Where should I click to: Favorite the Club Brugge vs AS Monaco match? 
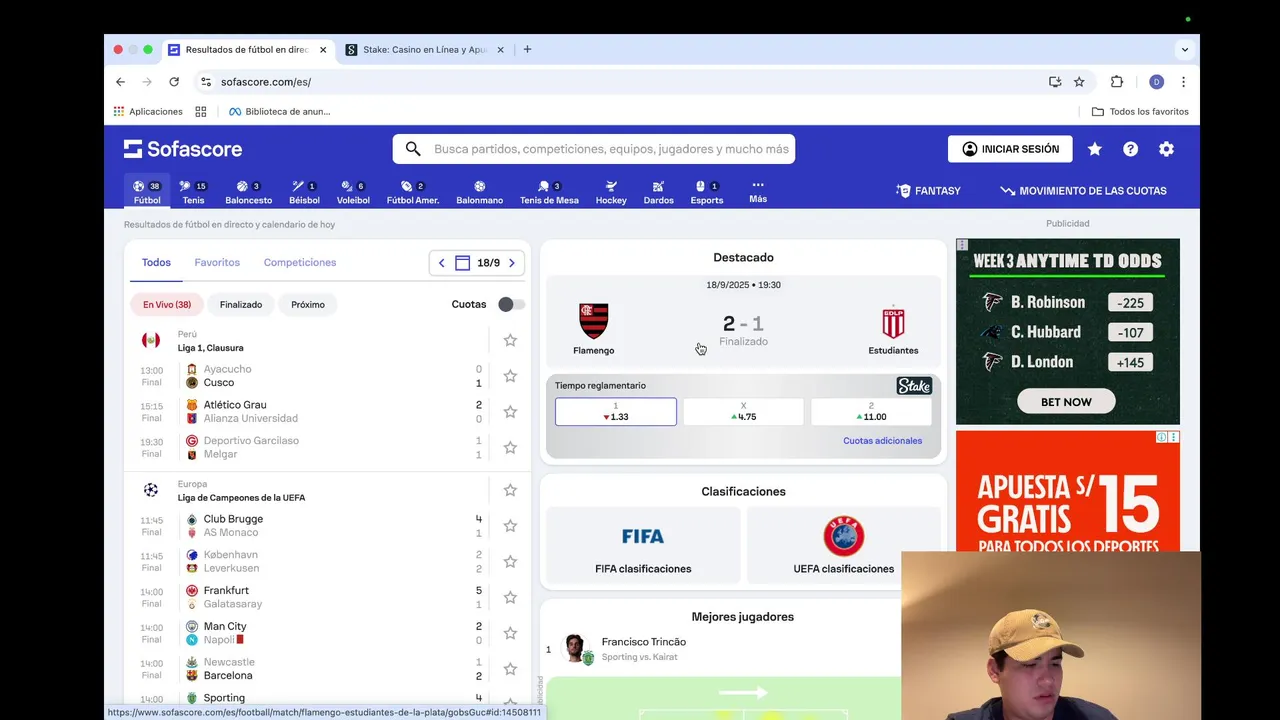click(x=510, y=526)
